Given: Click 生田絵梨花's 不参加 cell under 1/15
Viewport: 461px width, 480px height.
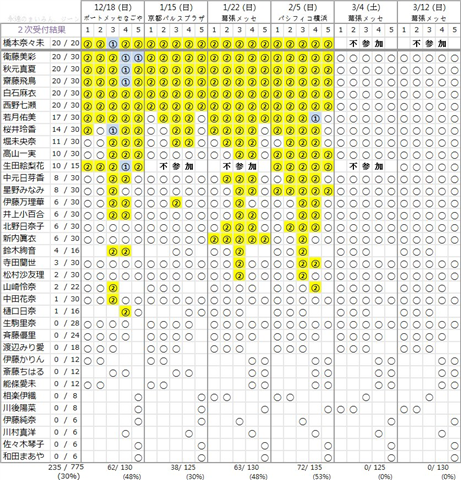Looking at the screenshot, I should pos(176,166).
